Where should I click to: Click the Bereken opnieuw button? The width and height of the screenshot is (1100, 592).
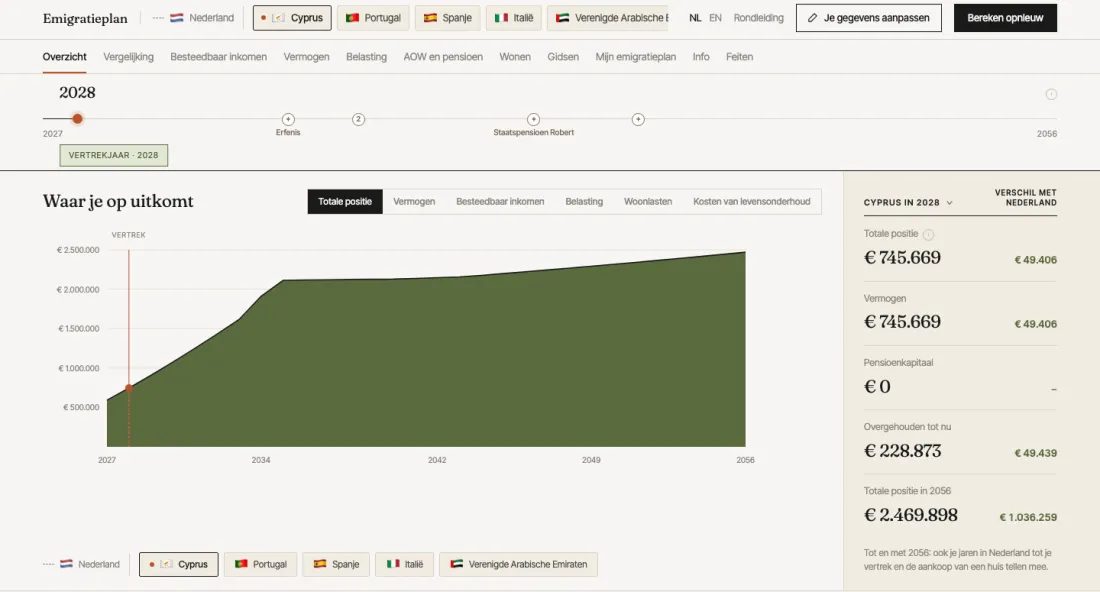pos(1005,18)
